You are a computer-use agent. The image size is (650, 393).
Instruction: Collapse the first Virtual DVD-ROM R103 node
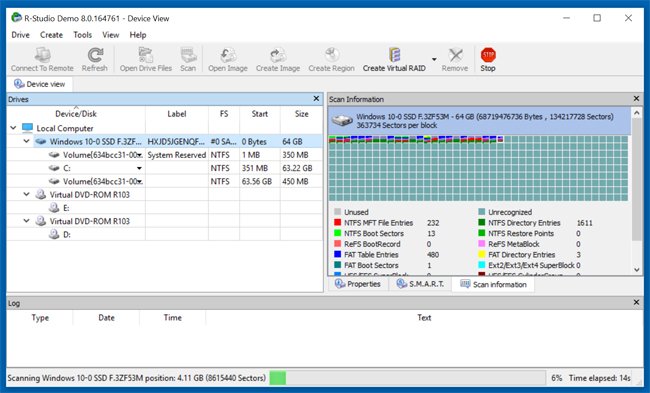click(x=27, y=194)
